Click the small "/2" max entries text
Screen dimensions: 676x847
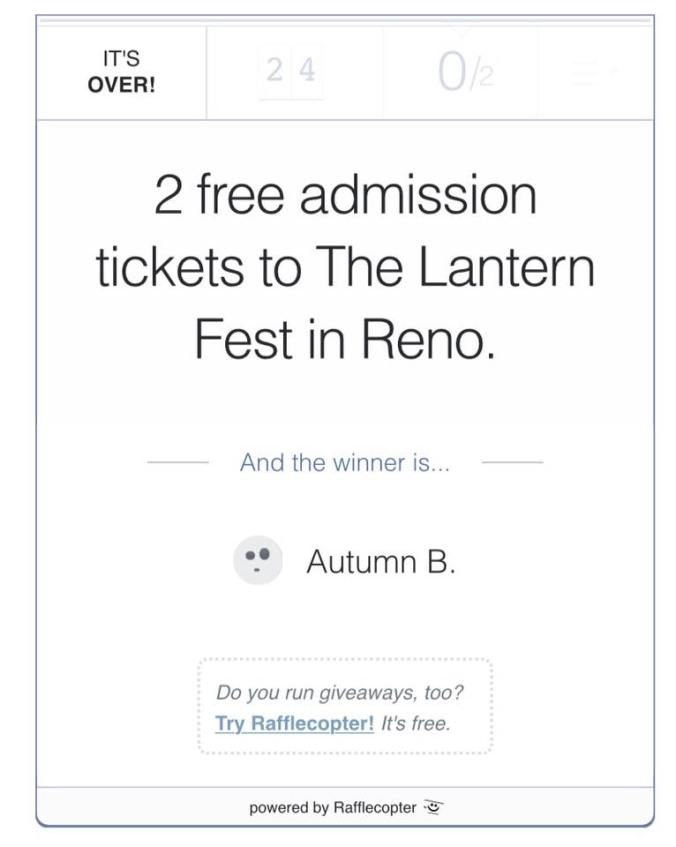click(x=483, y=78)
